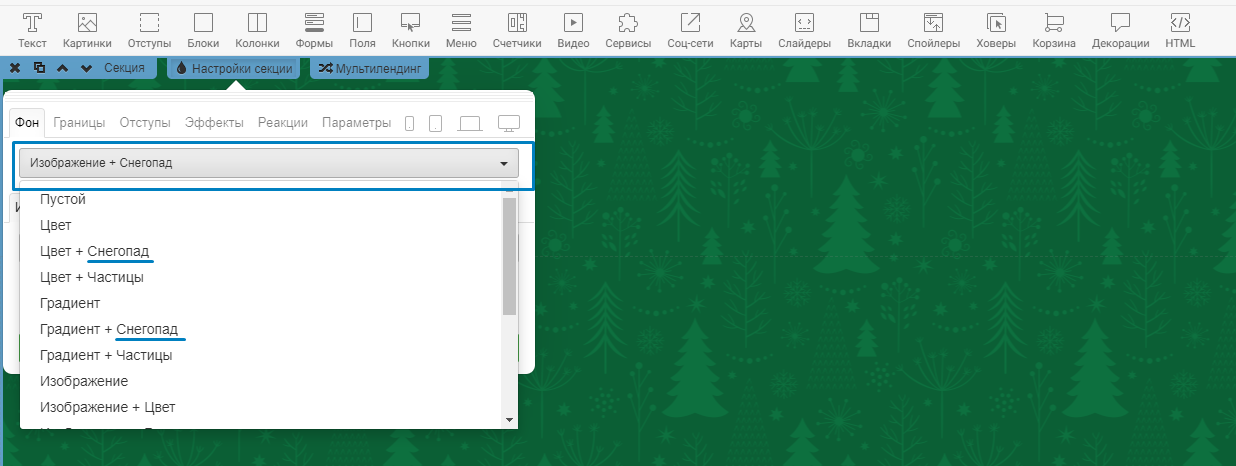Click the Колонки layout icon

point(257,30)
